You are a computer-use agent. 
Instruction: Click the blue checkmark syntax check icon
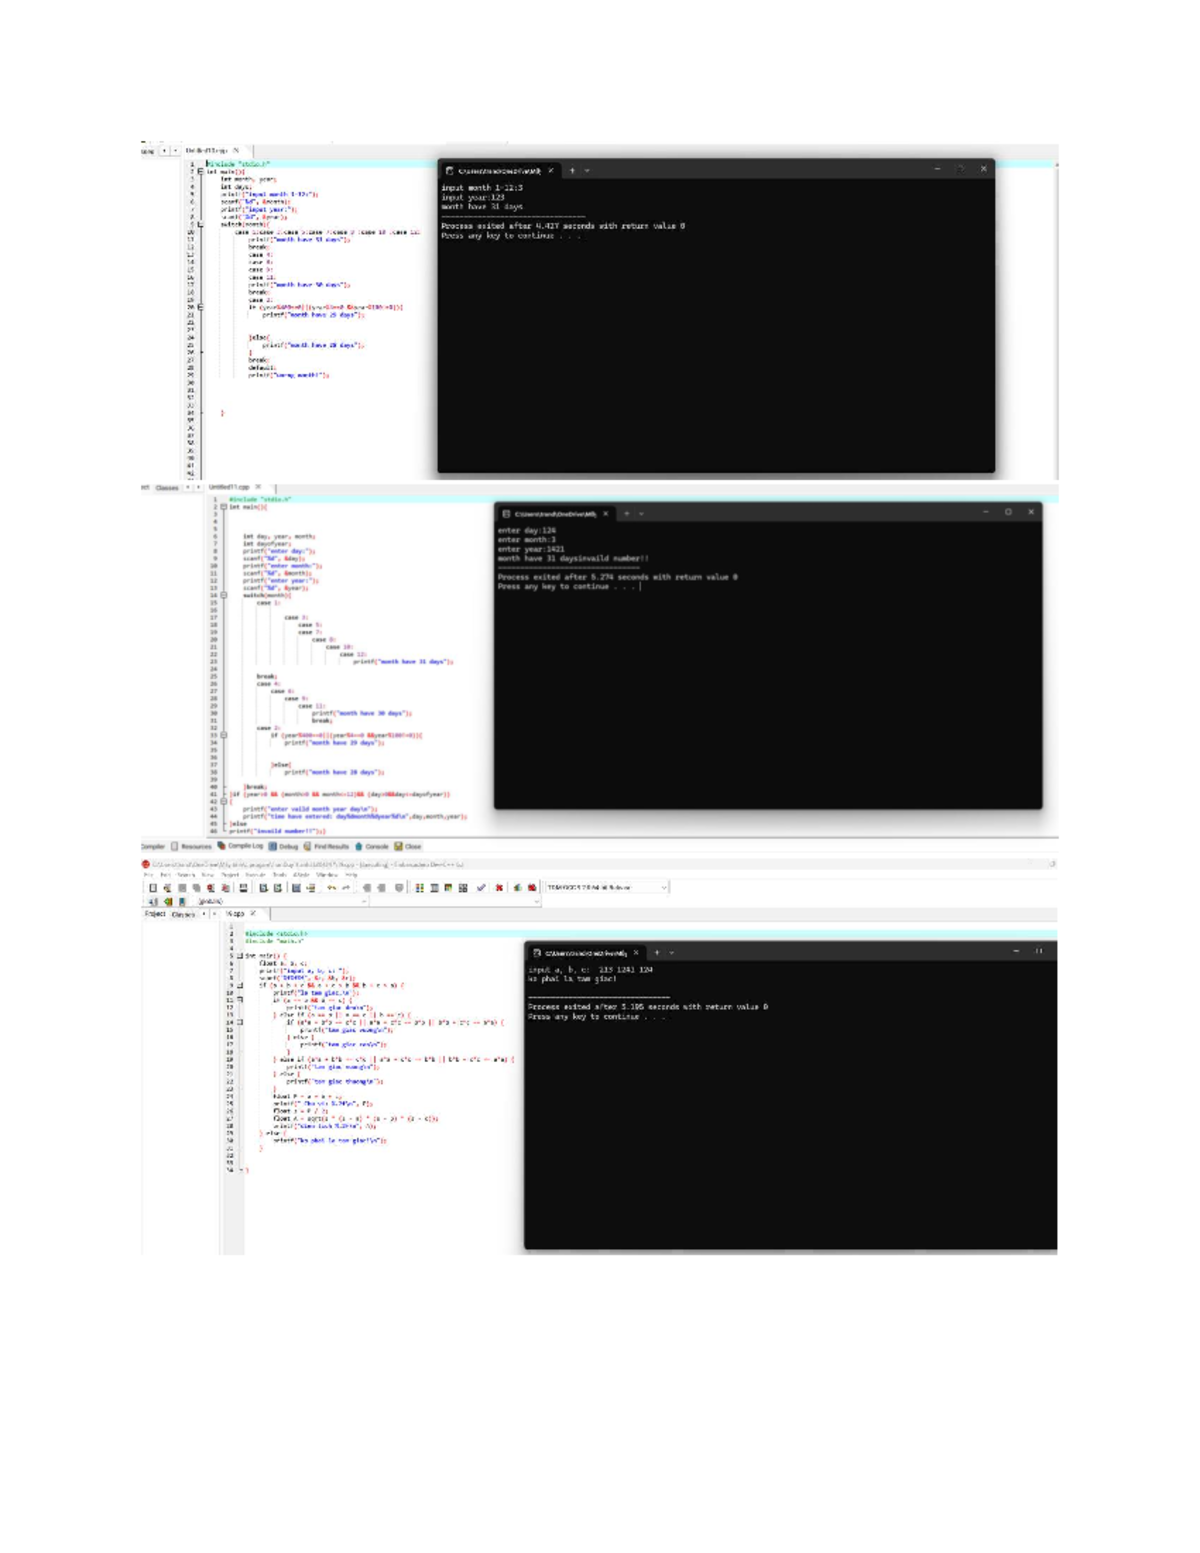[x=481, y=887]
